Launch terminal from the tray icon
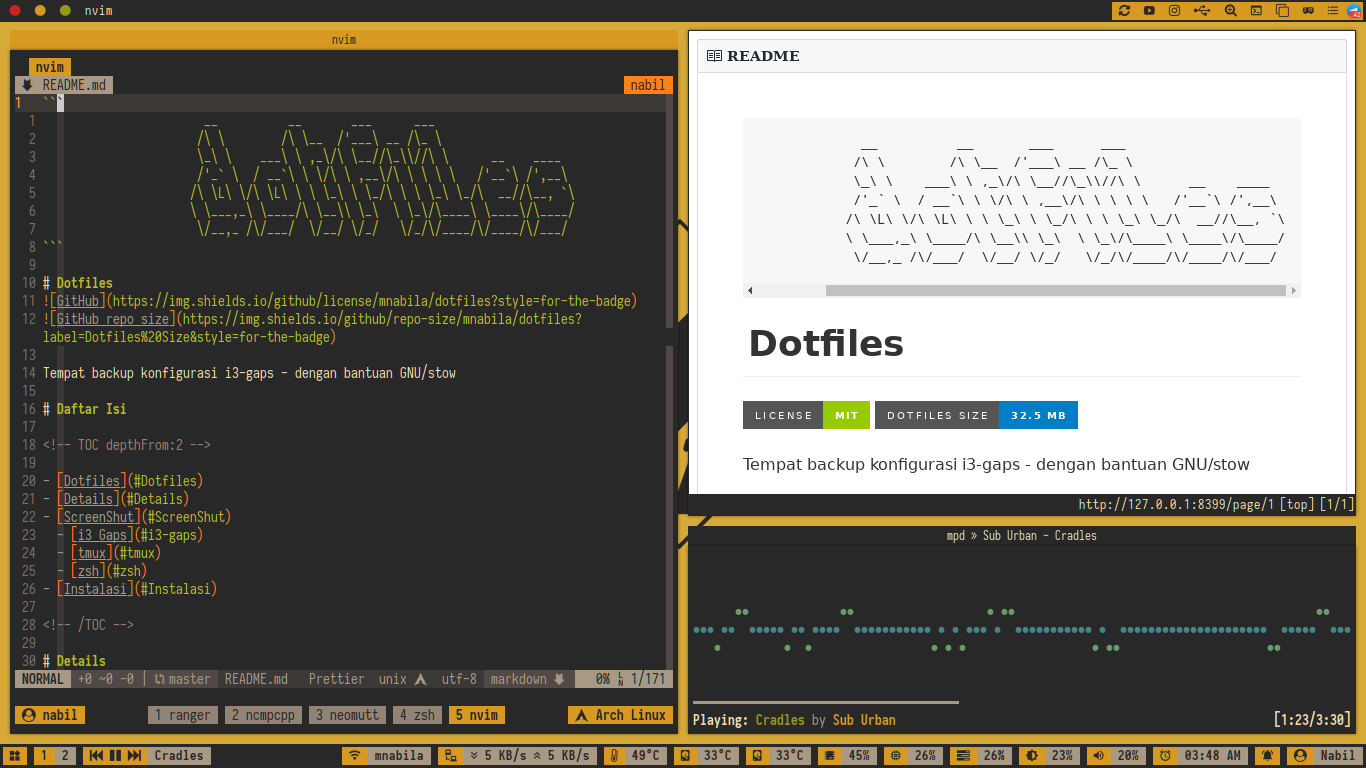This screenshot has width=1366, height=768. (1256, 10)
